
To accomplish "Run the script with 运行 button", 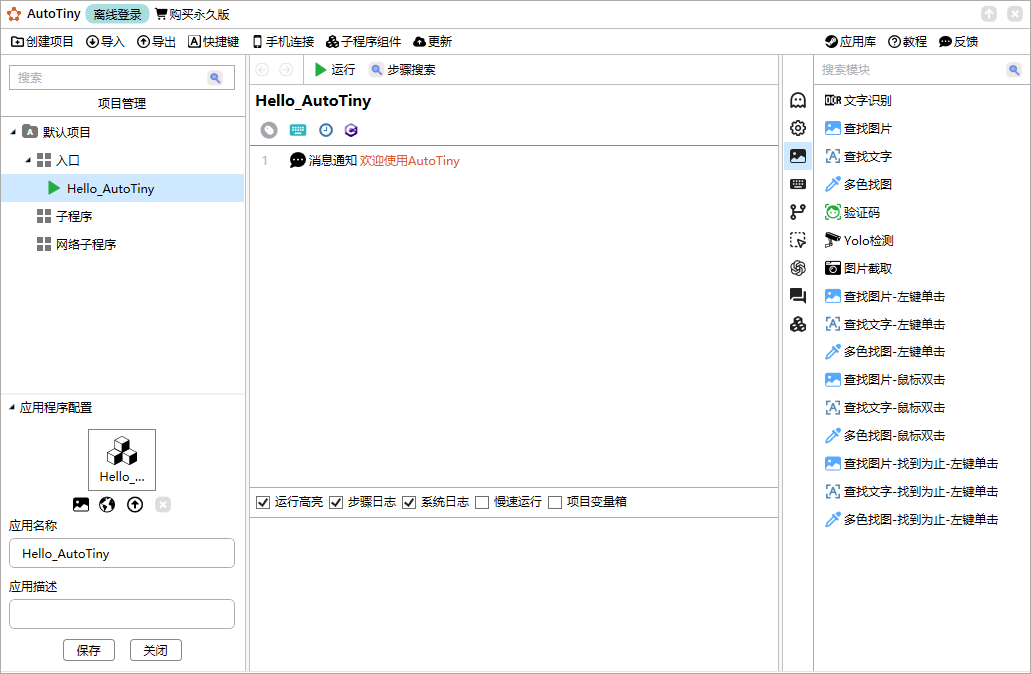I will click(335, 70).
